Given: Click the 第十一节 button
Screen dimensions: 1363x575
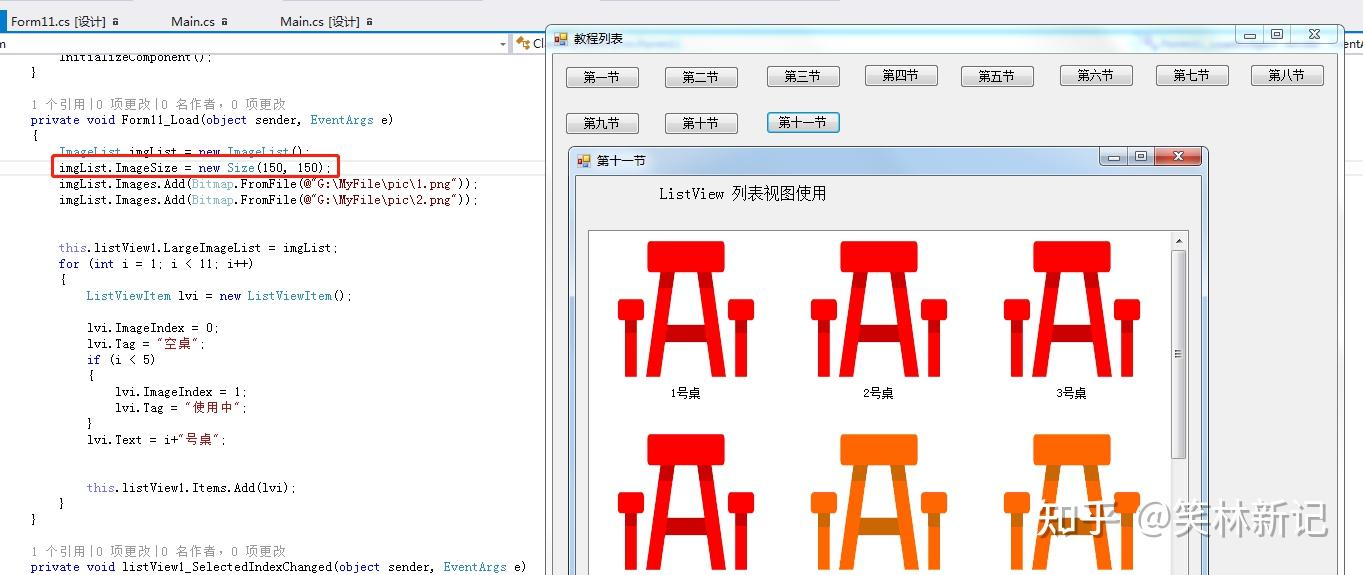Looking at the screenshot, I should [x=803, y=122].
